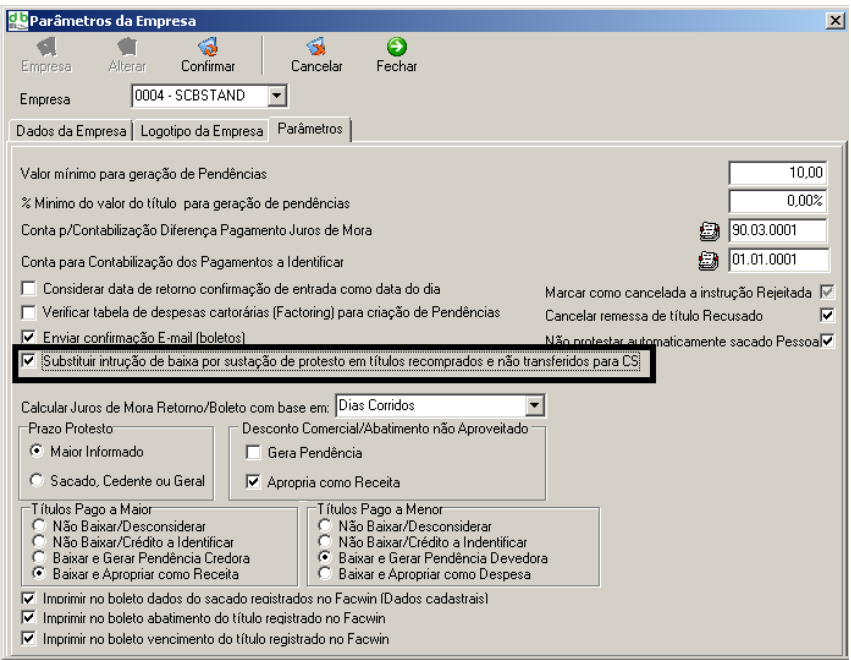
Task: Click the 01.01.0001 account field
Action: pyautogui.click(x=779, y=259)
